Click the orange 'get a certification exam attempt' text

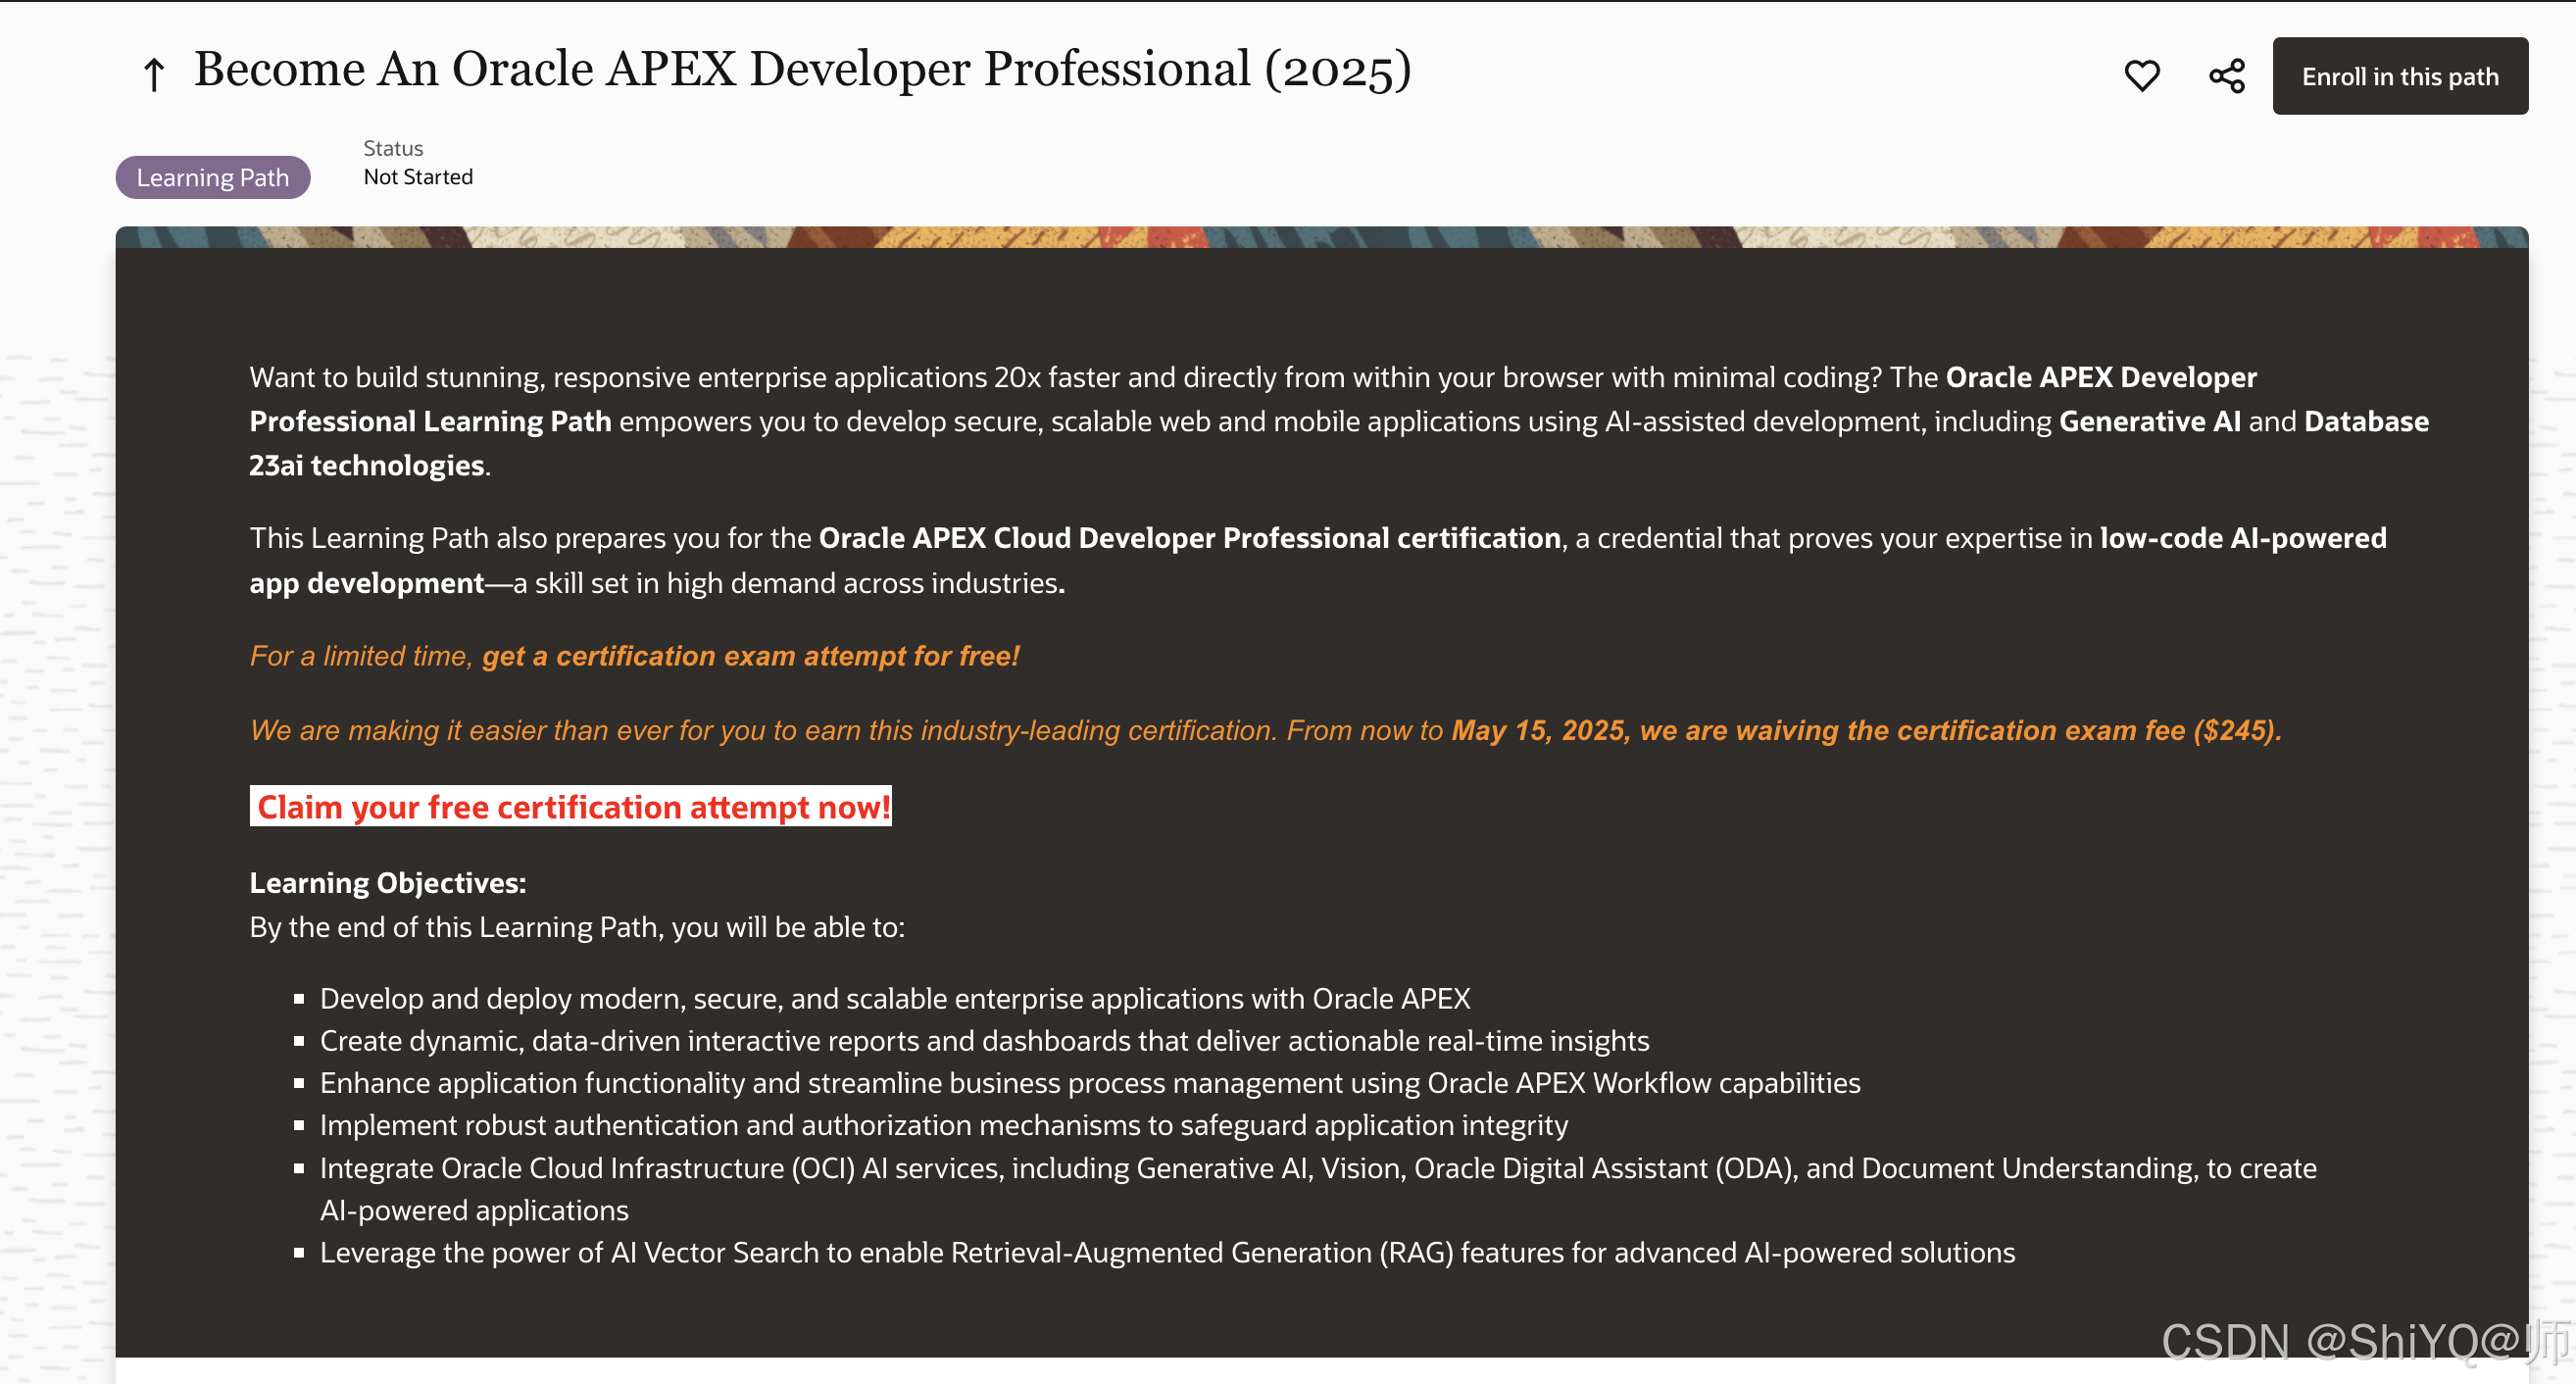(750, 656)
